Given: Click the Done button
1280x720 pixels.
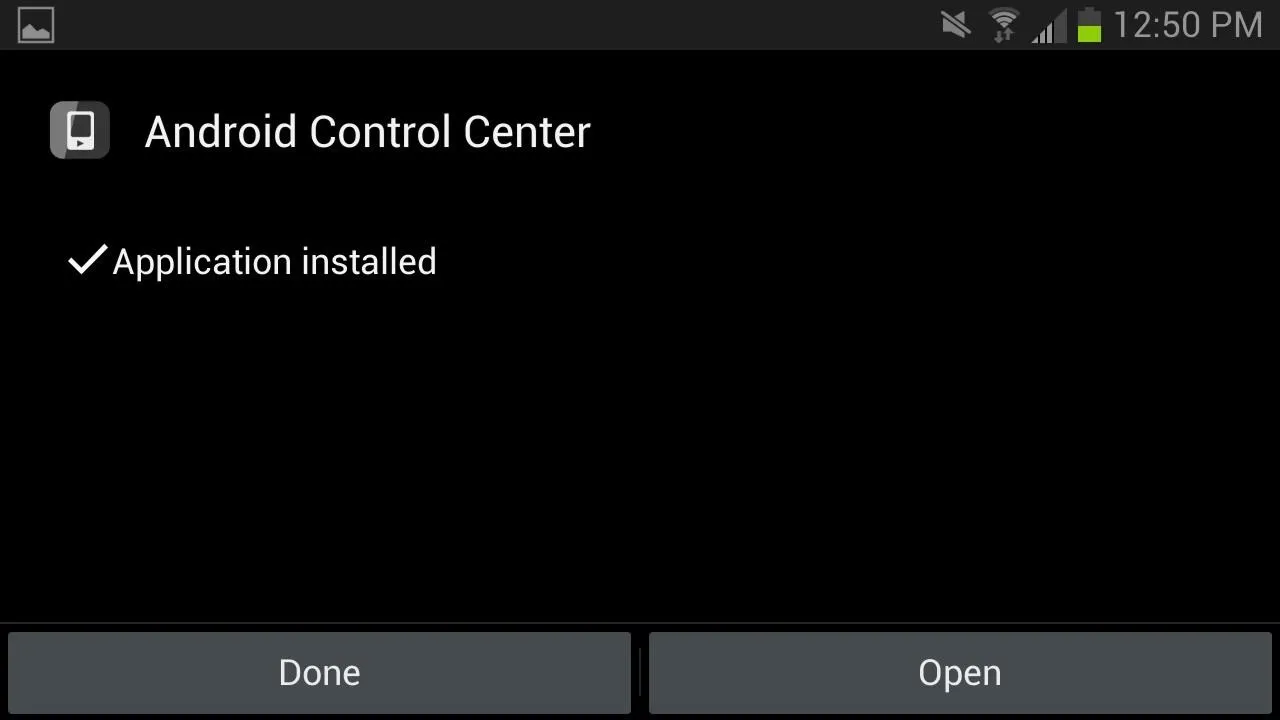Looking at the screenshot, I should 319,673.
